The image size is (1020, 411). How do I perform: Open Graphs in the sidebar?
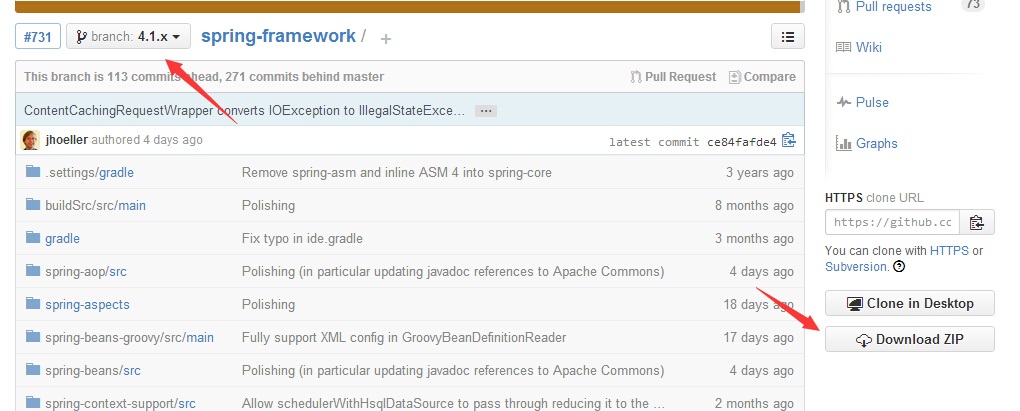[876, 144]
